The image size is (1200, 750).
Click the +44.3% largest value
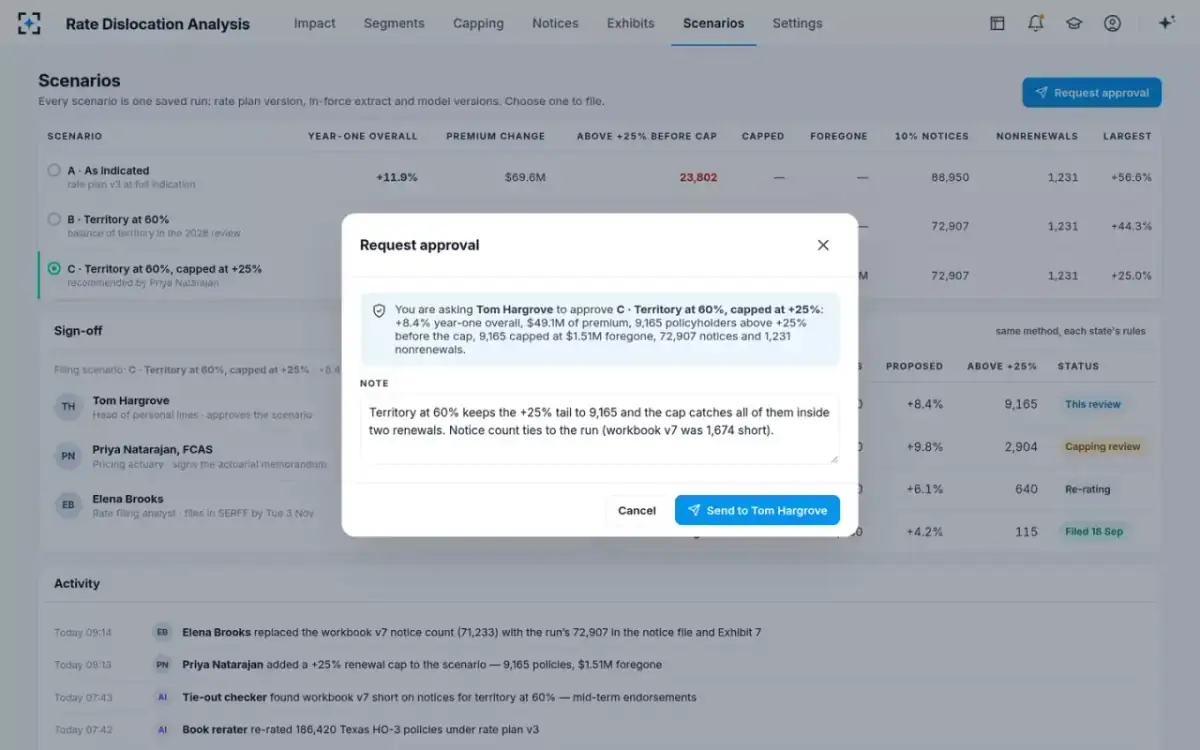(x=1131, y=226)
